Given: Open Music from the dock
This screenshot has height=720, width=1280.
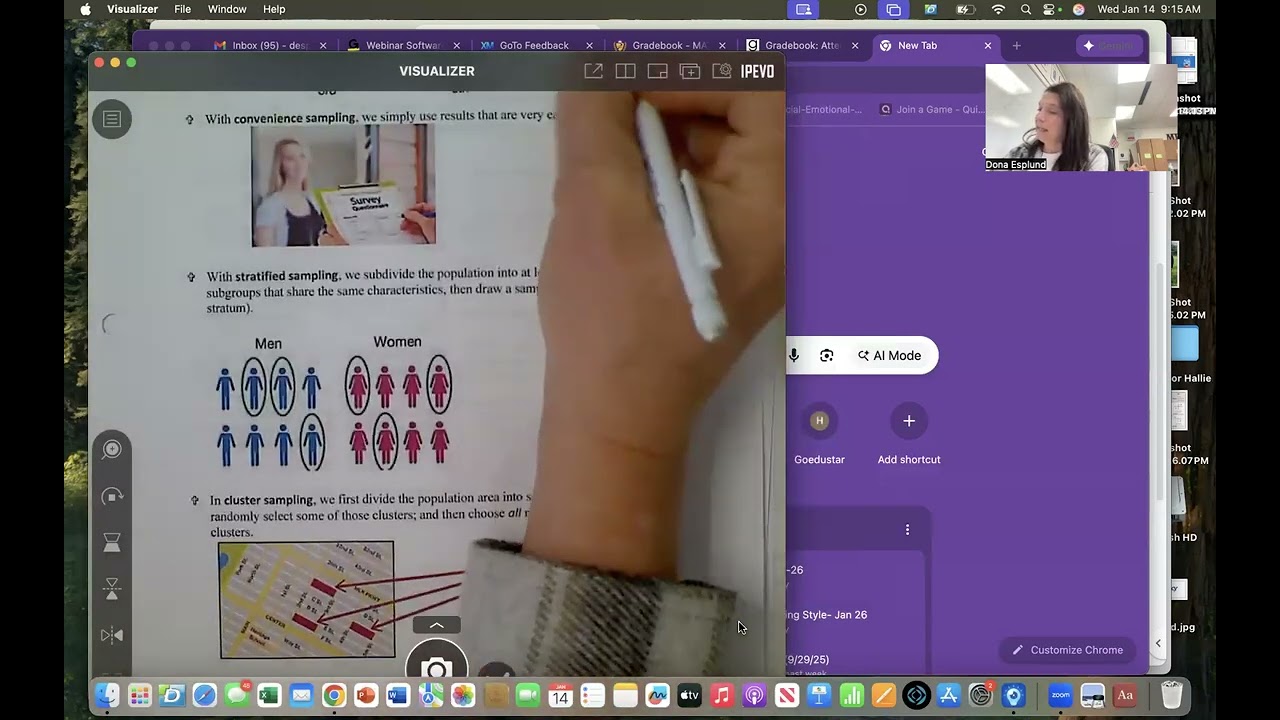Looking at the screenshot, I should pyautogui.click(x=722, y=695).
